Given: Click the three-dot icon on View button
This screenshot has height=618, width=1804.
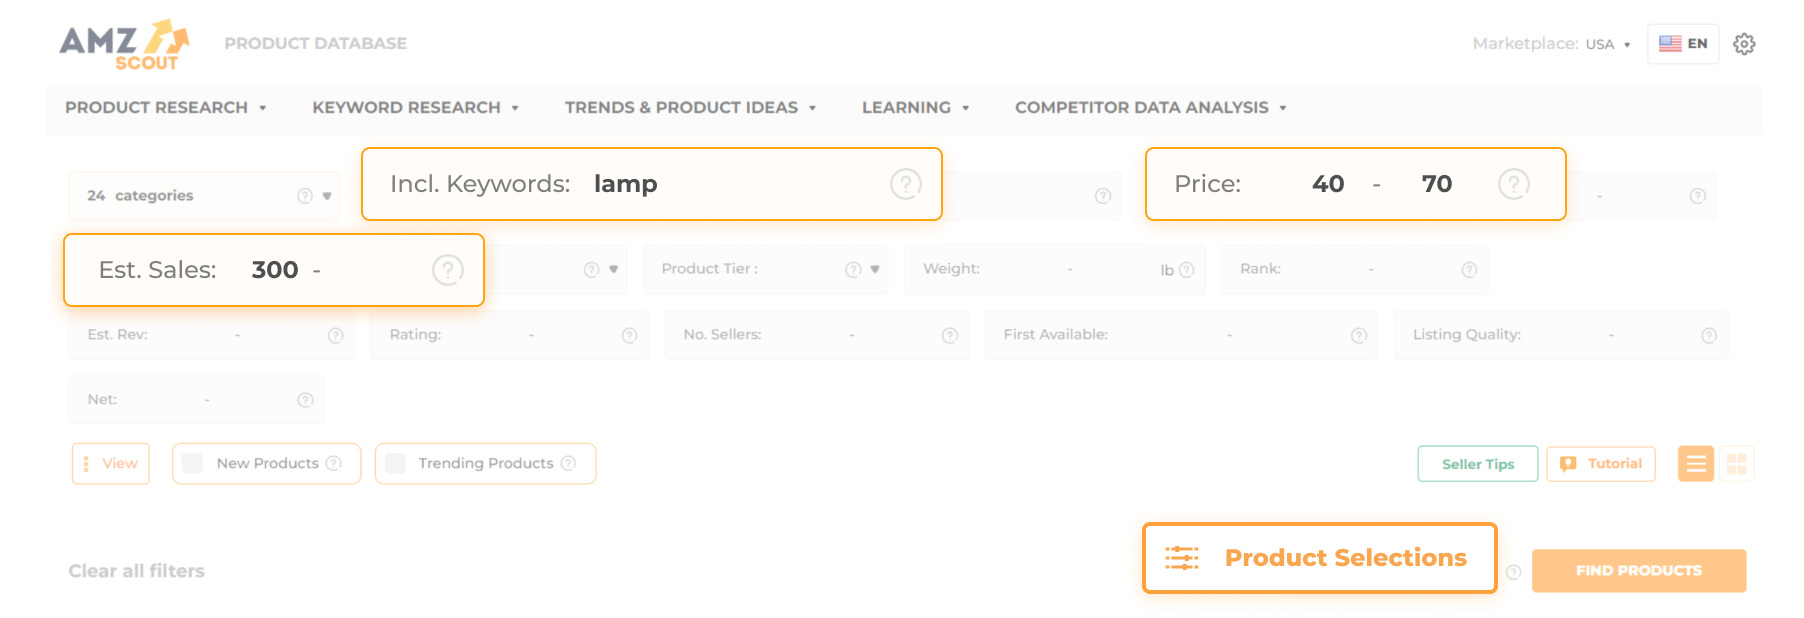Looking at the screenshot, I should point(88,463).
